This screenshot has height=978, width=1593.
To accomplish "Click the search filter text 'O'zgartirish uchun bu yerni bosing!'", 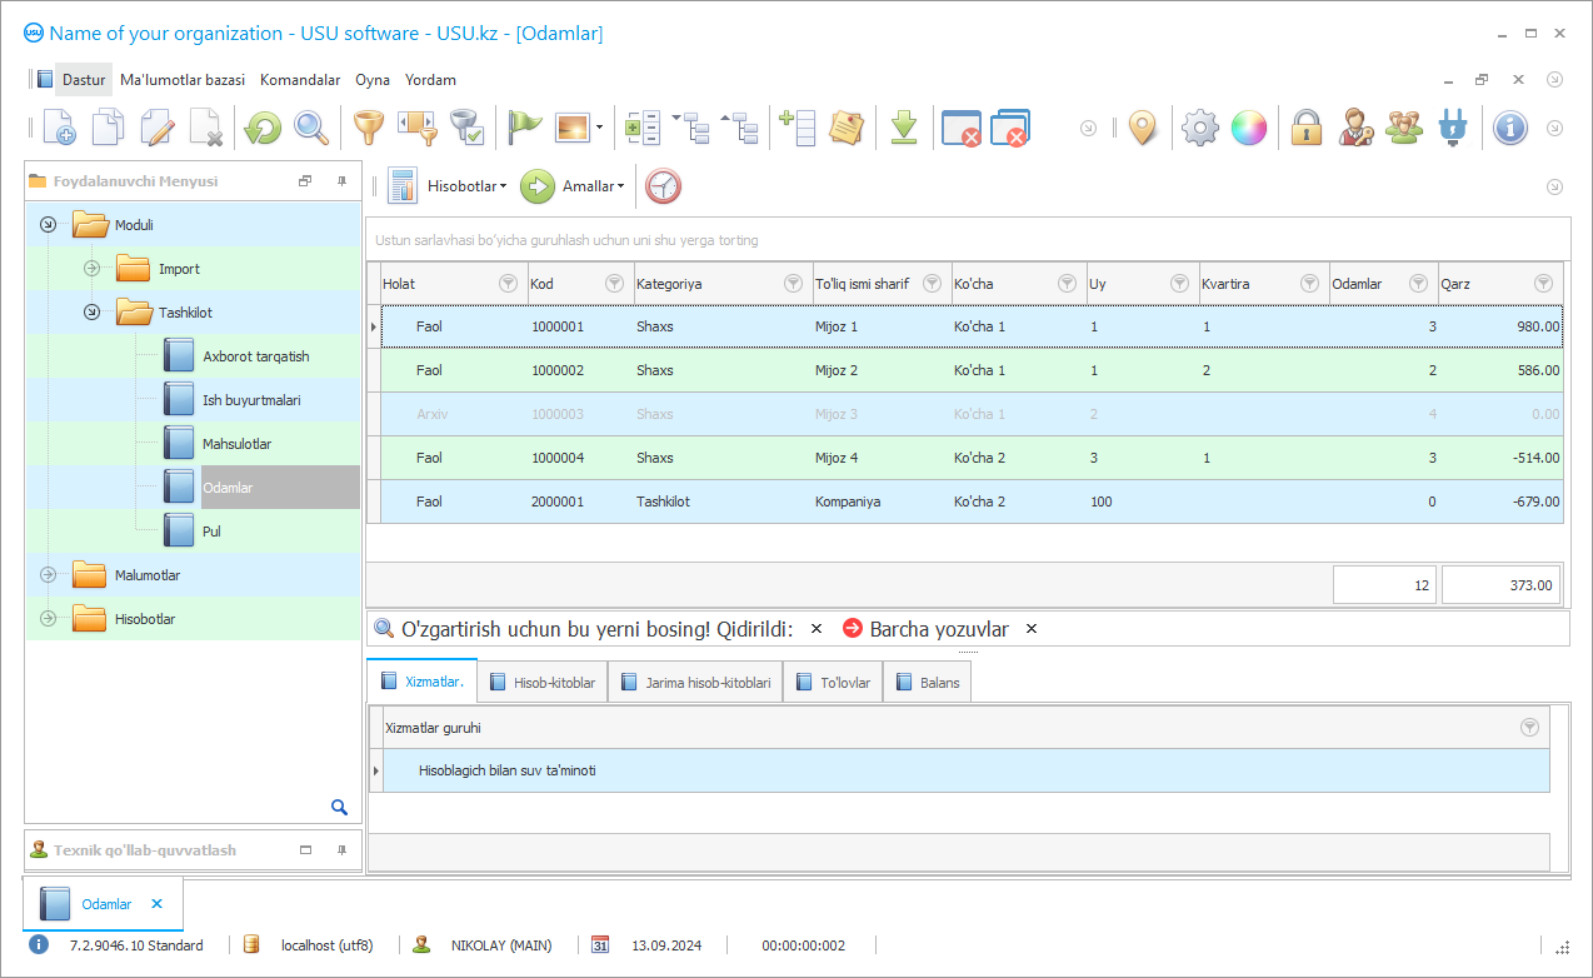I will [556, 629].
